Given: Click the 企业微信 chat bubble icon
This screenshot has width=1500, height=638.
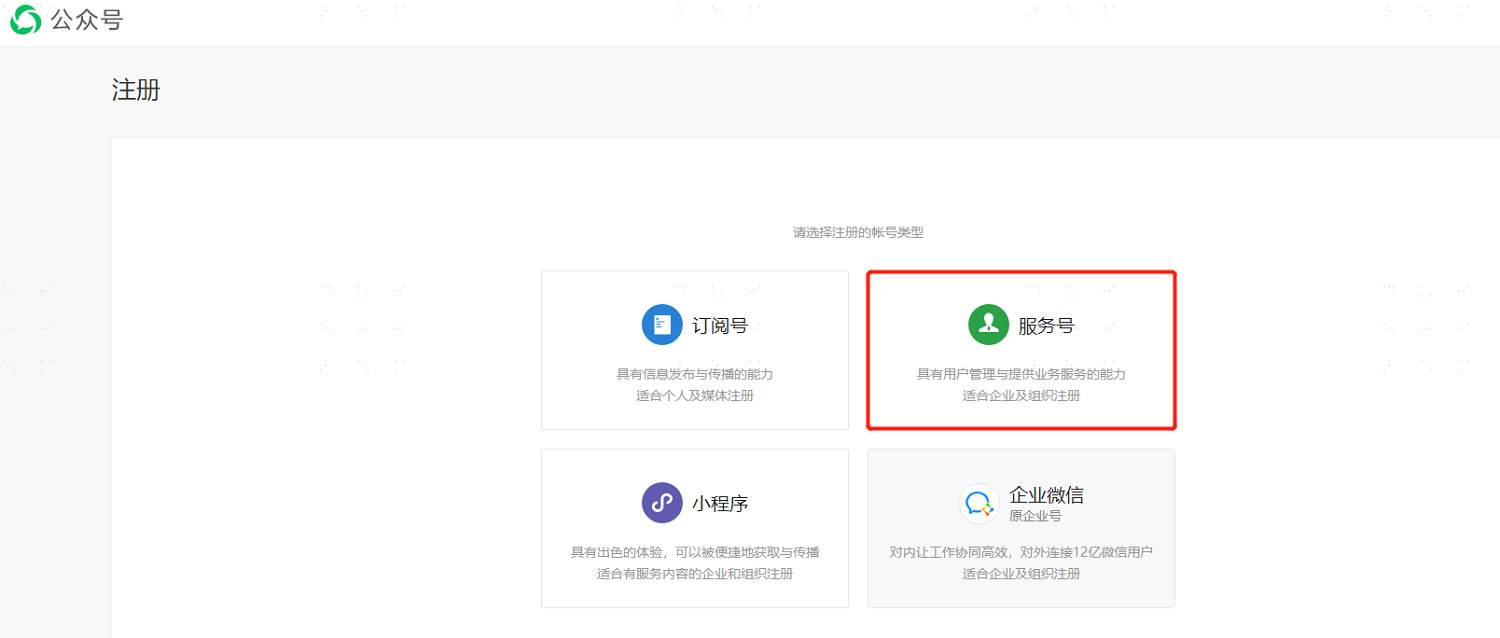Looking at the screenshot, I should tap(979, 503).
